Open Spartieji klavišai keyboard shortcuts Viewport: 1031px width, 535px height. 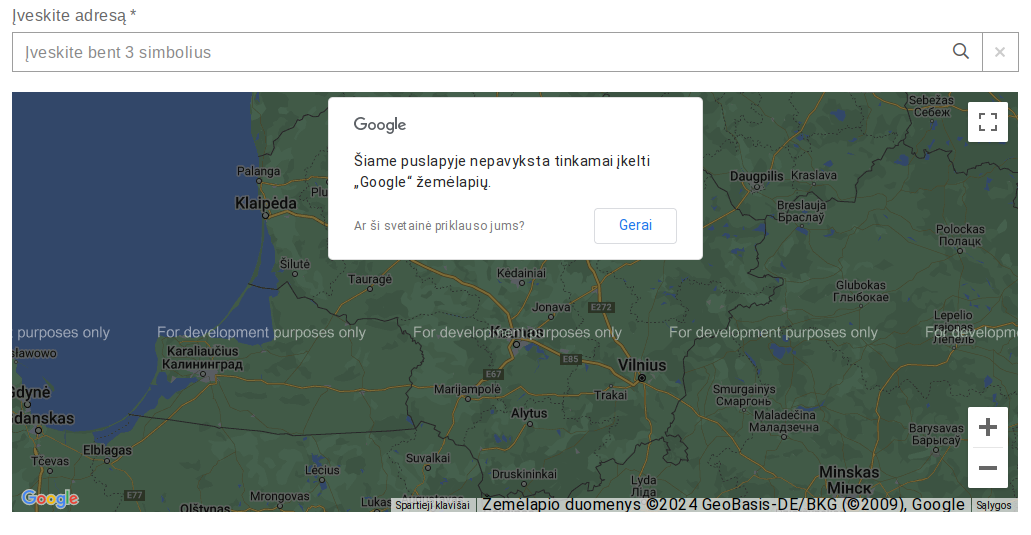(432, 505)
